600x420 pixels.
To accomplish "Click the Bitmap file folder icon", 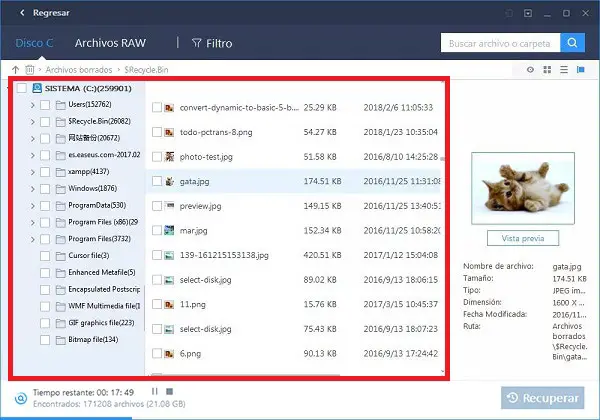I will 60,340.
